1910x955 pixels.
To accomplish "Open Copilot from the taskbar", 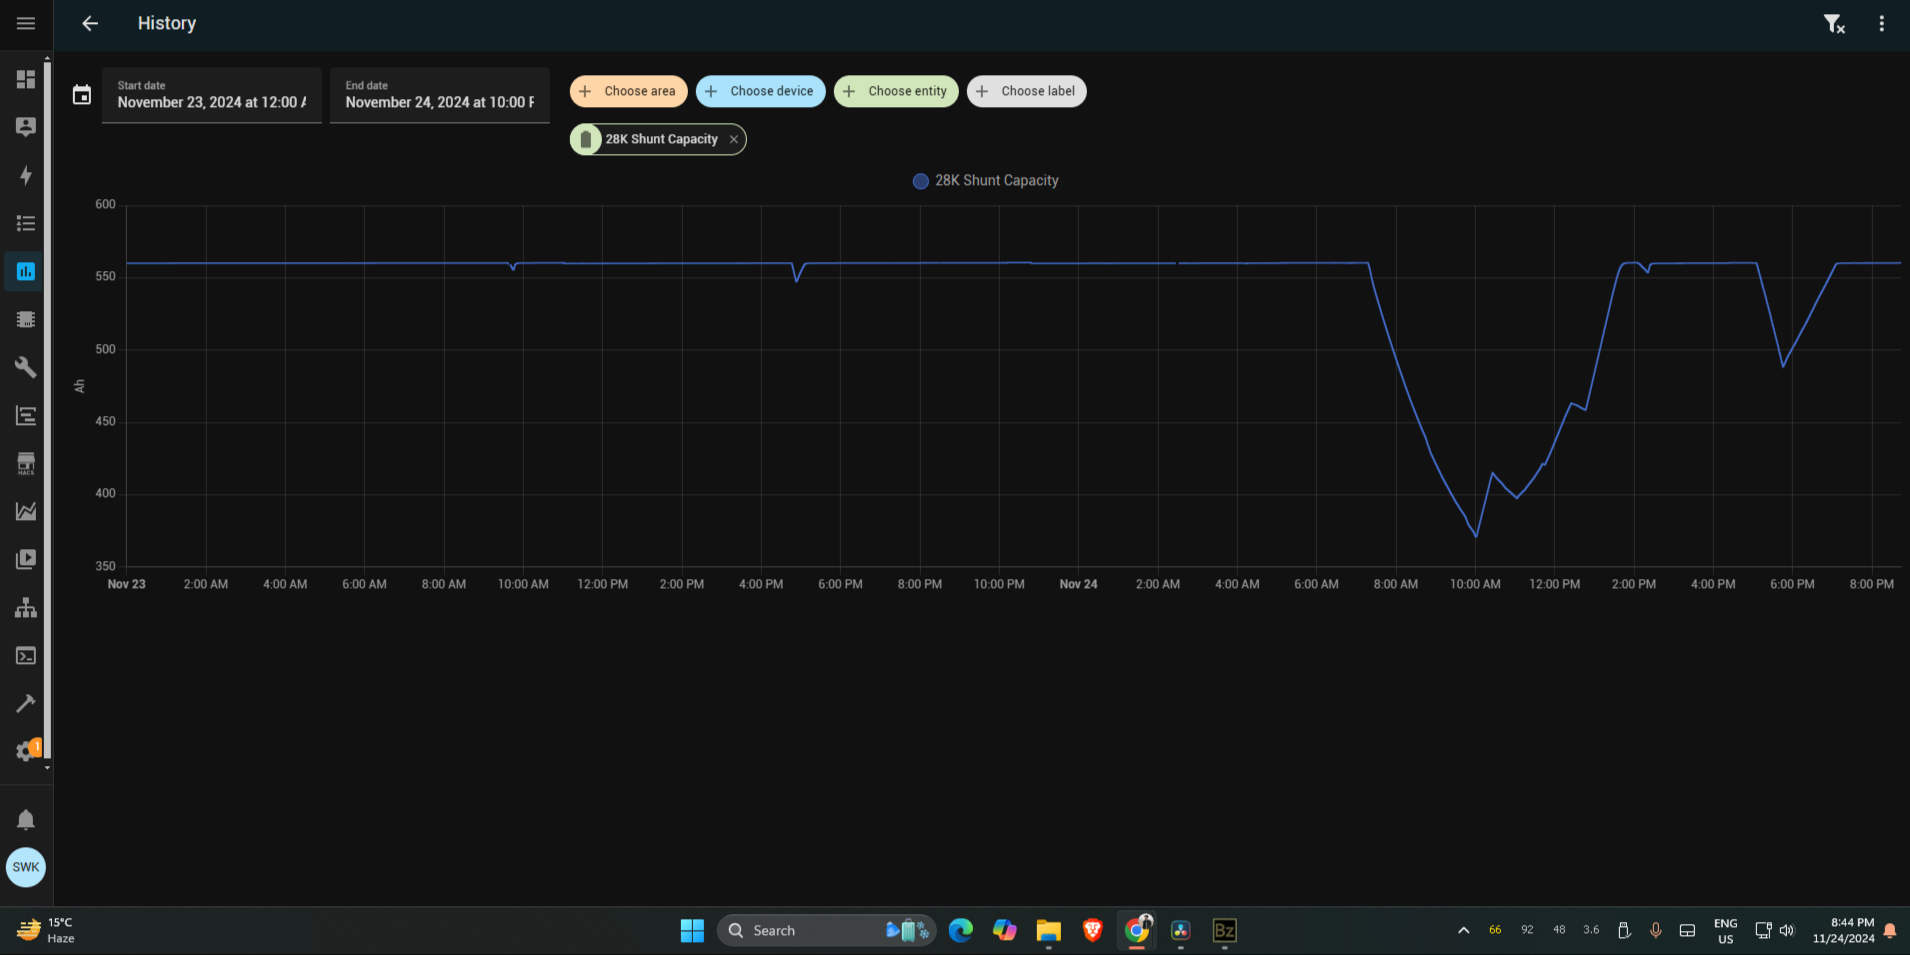I will 1005,930.
